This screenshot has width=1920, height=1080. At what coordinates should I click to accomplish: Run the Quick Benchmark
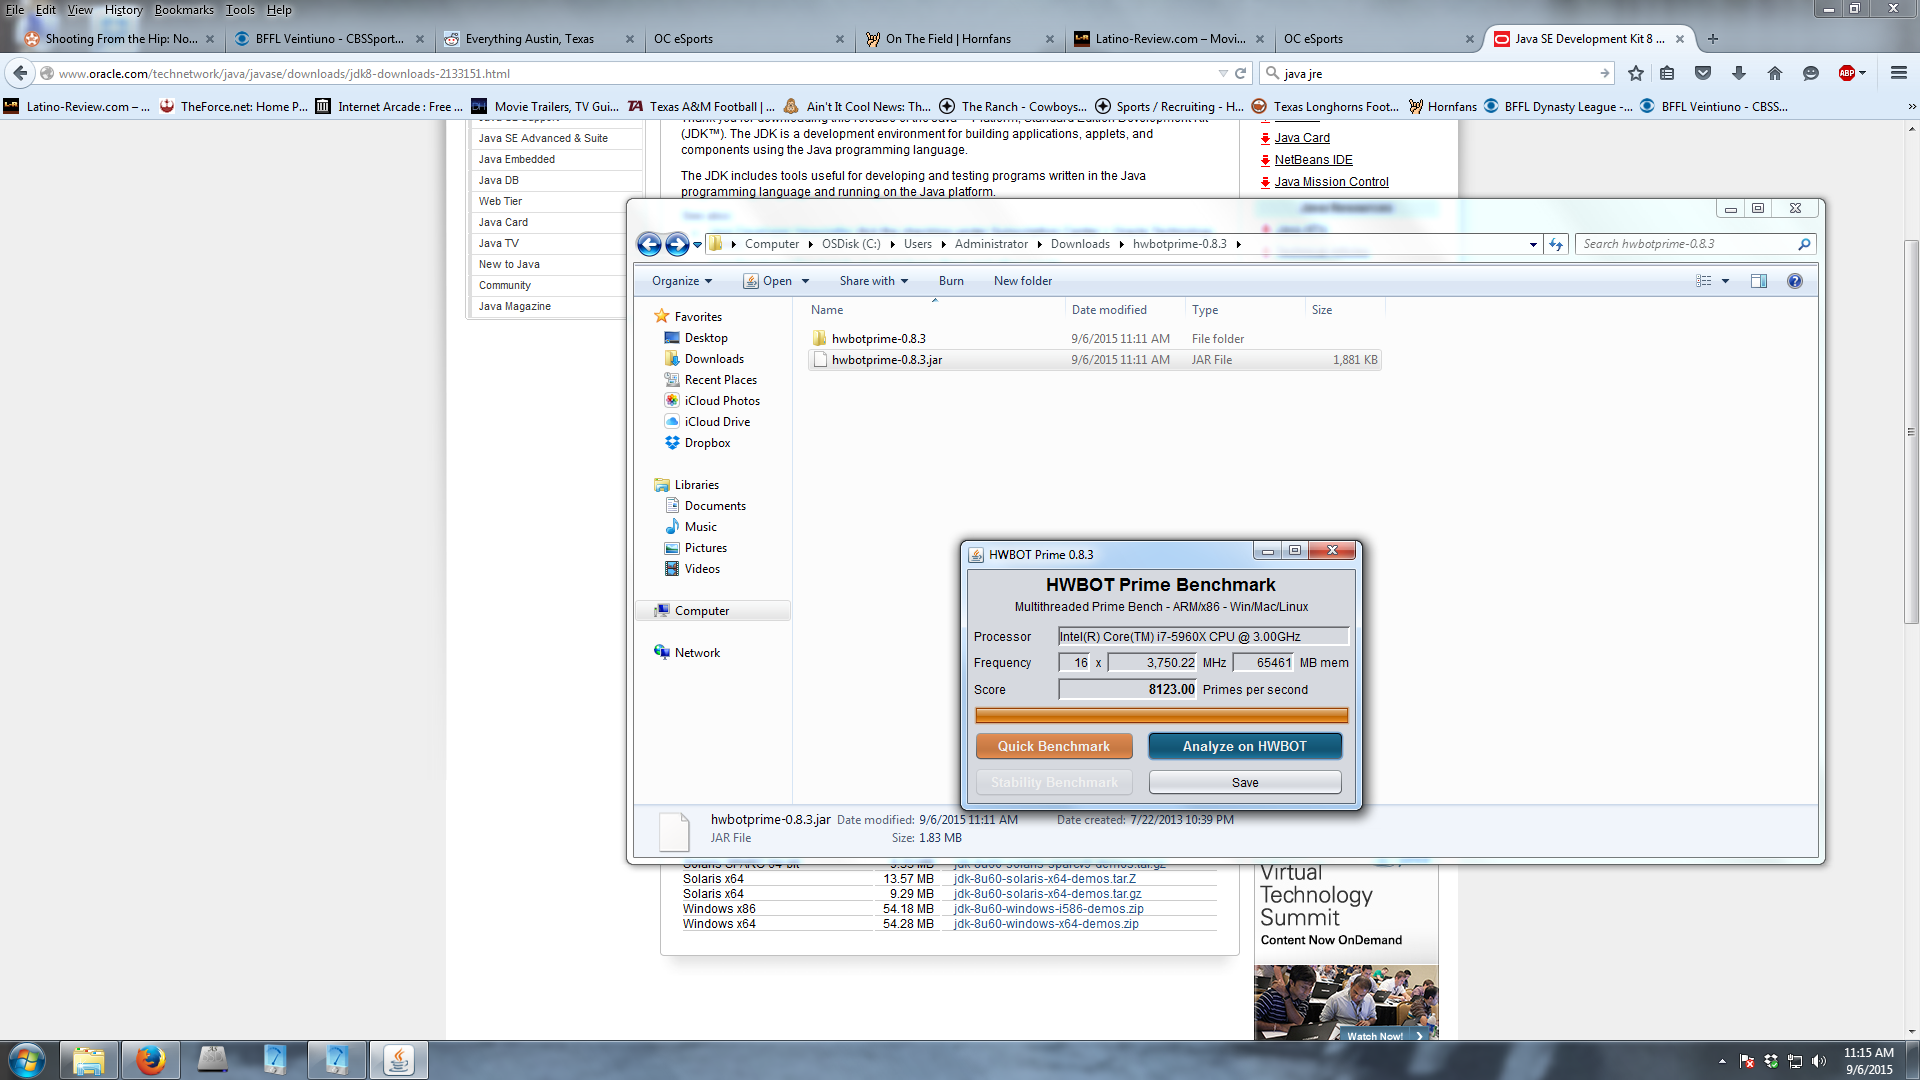1053,746
